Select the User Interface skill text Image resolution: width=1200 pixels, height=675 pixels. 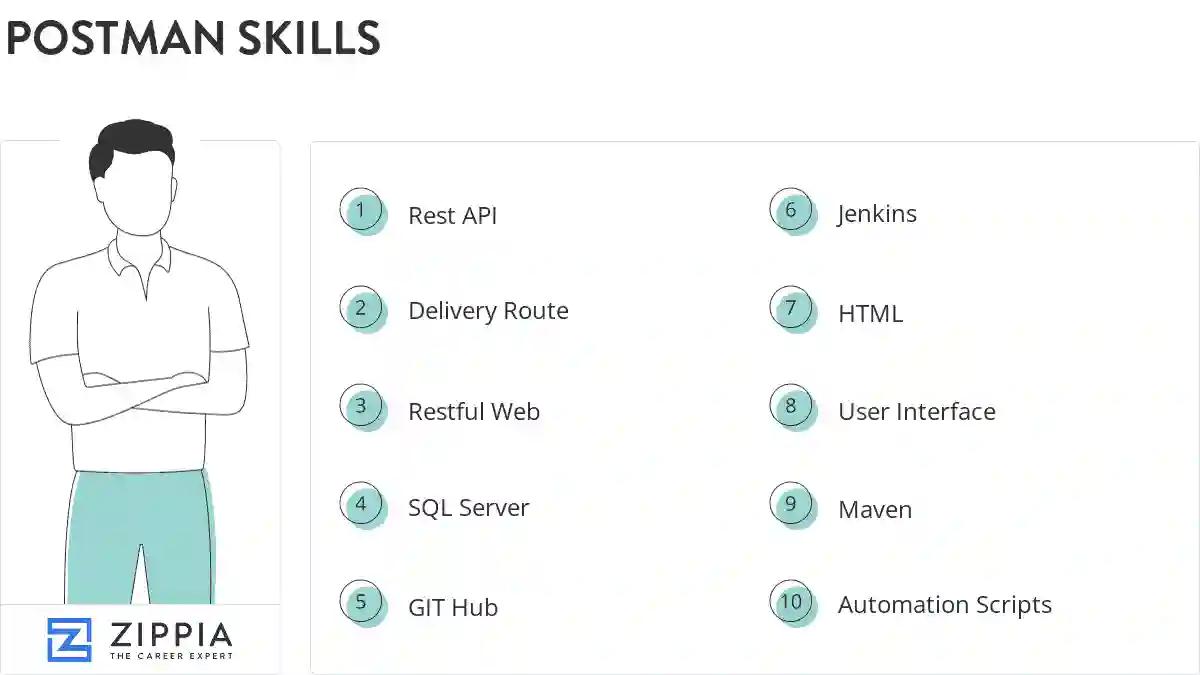coord(916,411)
